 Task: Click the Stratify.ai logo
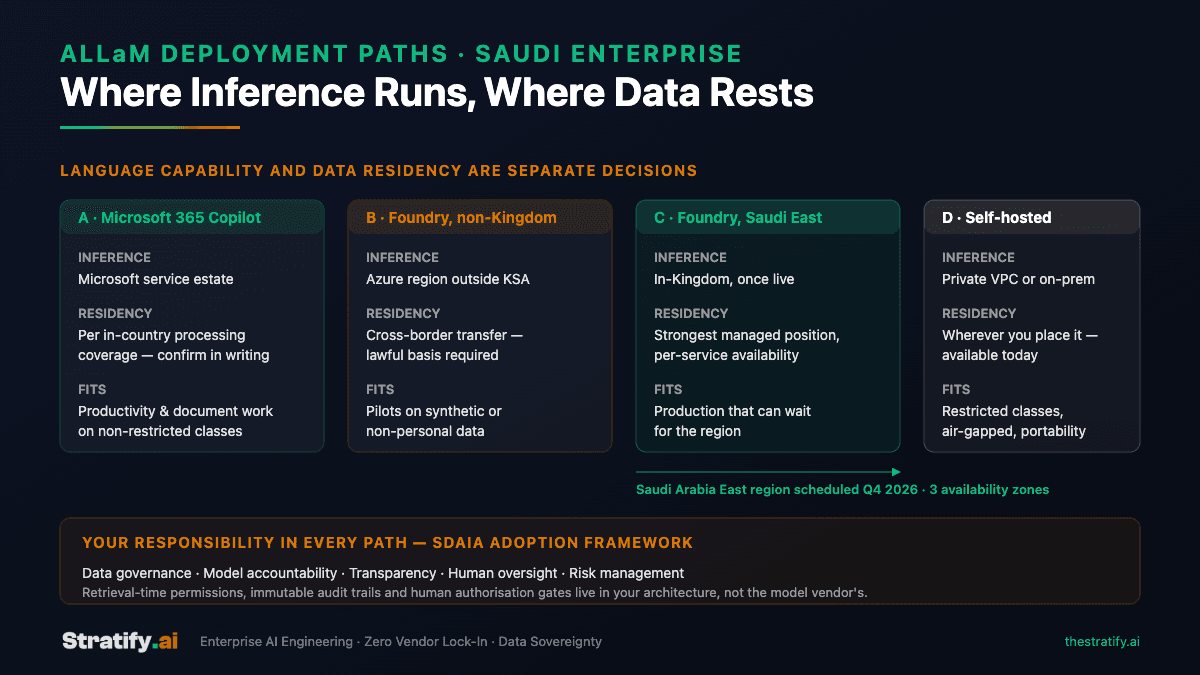click(x=120, y=641)
